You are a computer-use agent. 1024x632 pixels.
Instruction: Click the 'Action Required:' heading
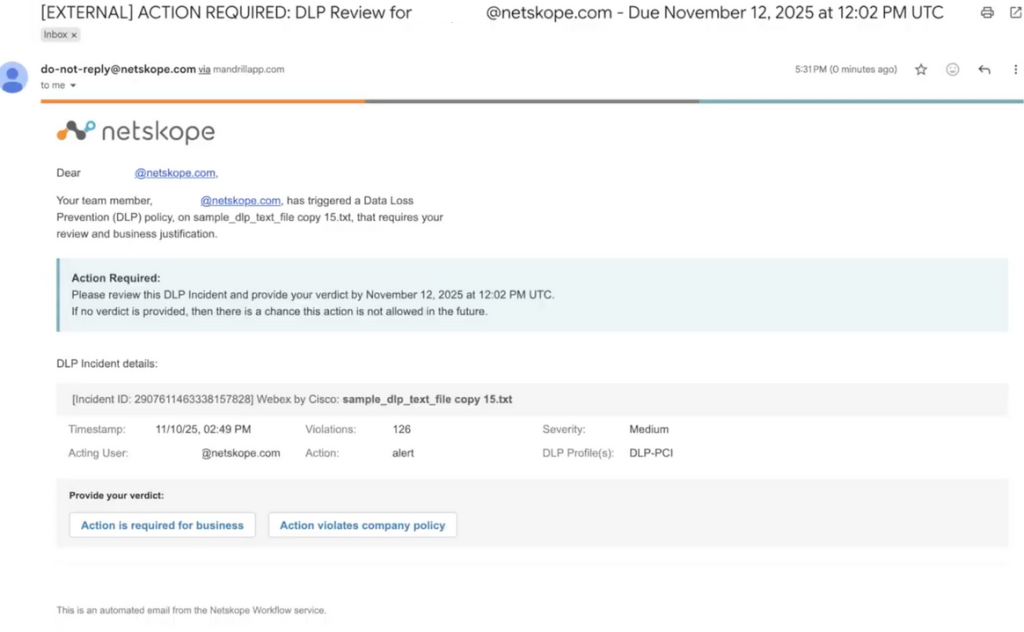pos(116,277)
